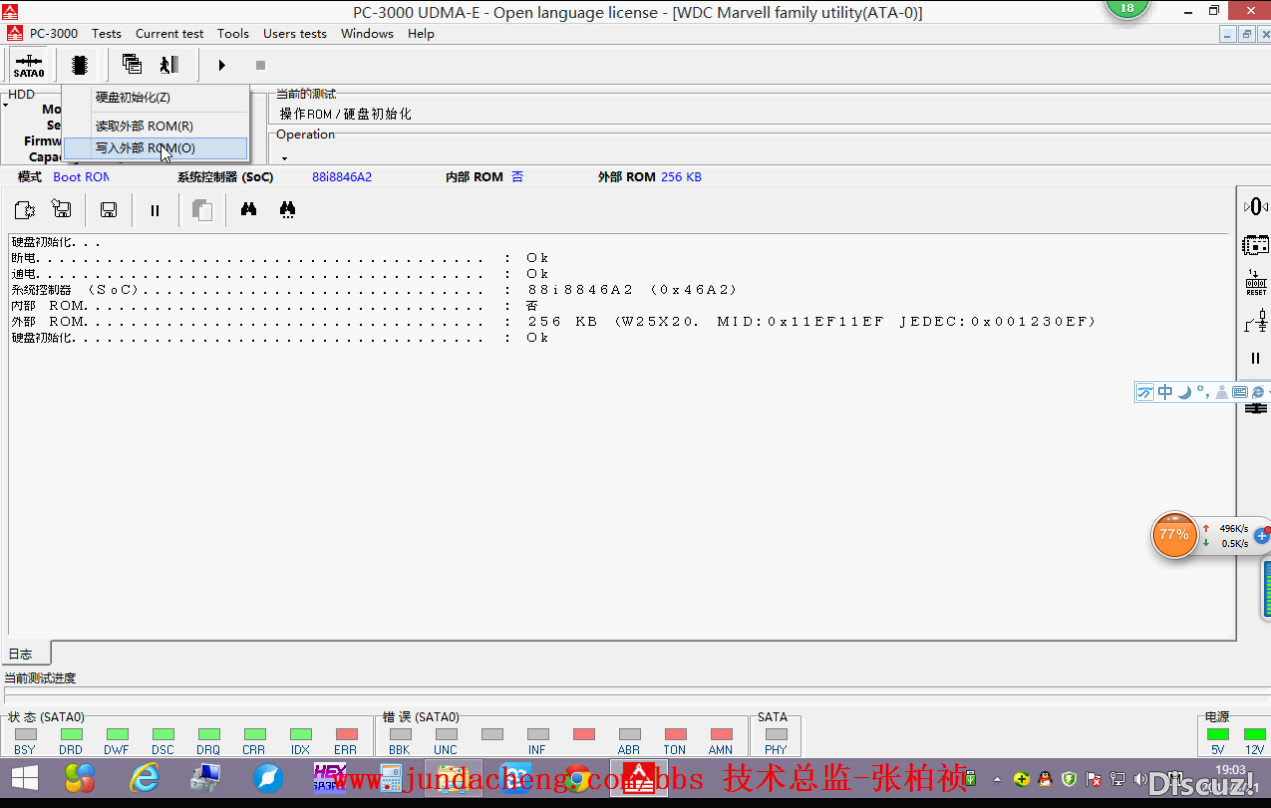
Task: Pause log output in log toolbar
Action: point(155,210)
